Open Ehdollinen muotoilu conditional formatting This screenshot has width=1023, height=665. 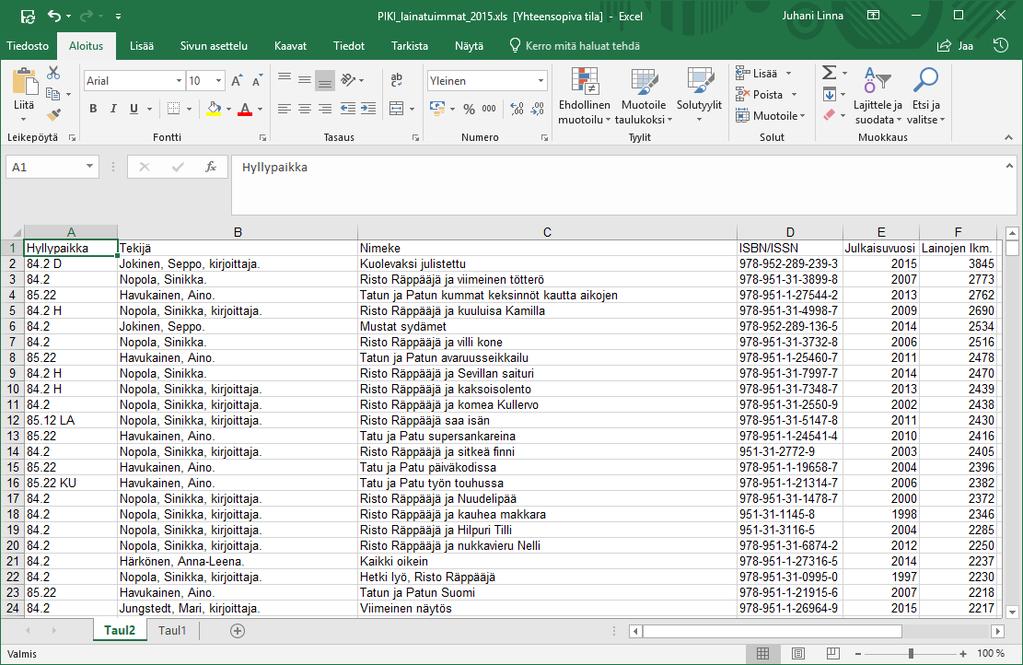(585, 95)
